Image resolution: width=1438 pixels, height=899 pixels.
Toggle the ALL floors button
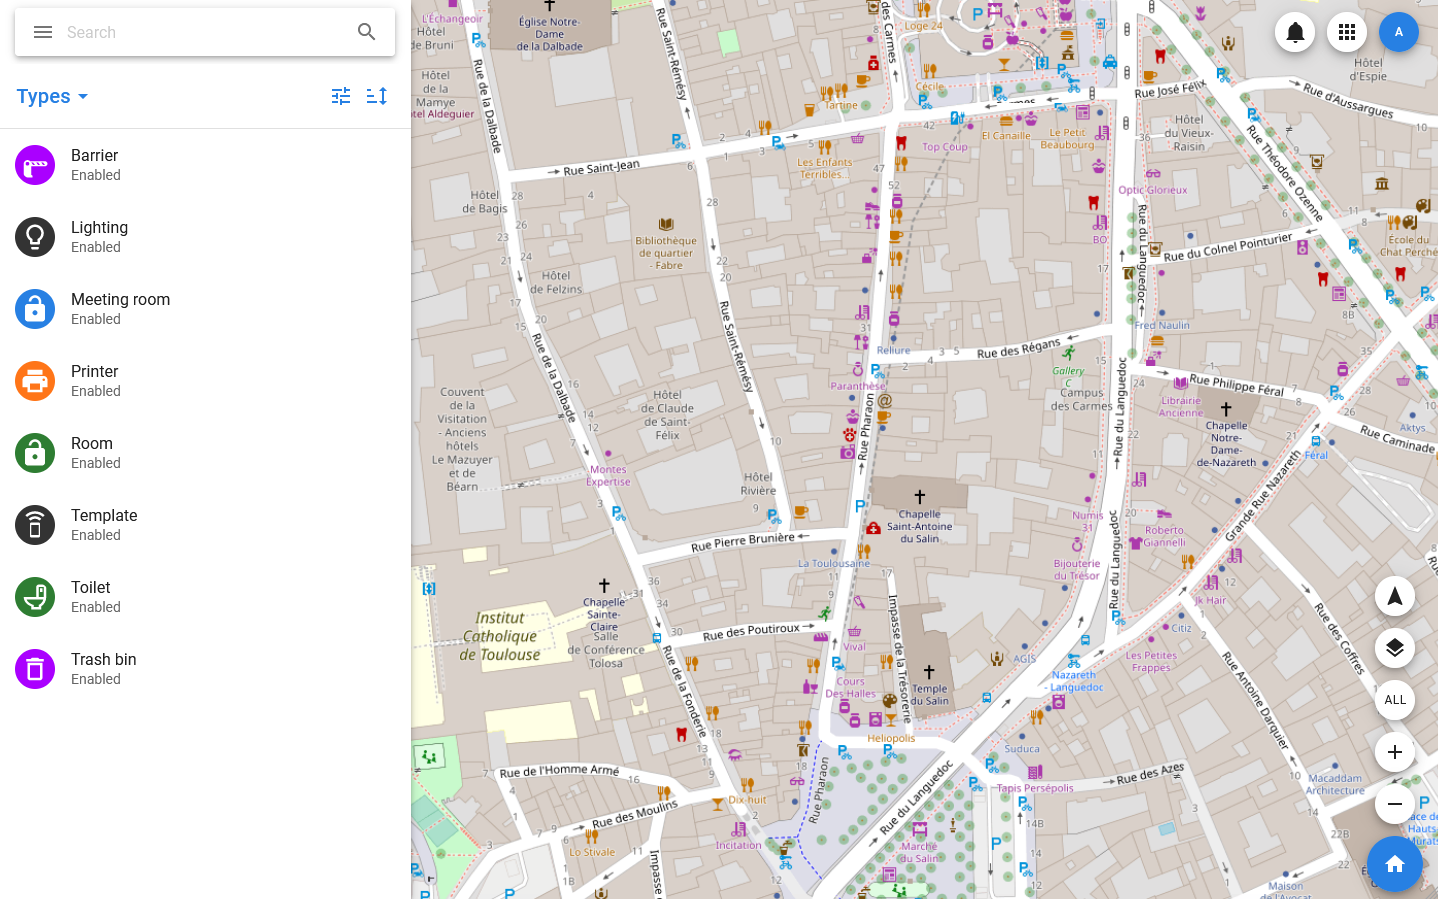coord(1395,700)
